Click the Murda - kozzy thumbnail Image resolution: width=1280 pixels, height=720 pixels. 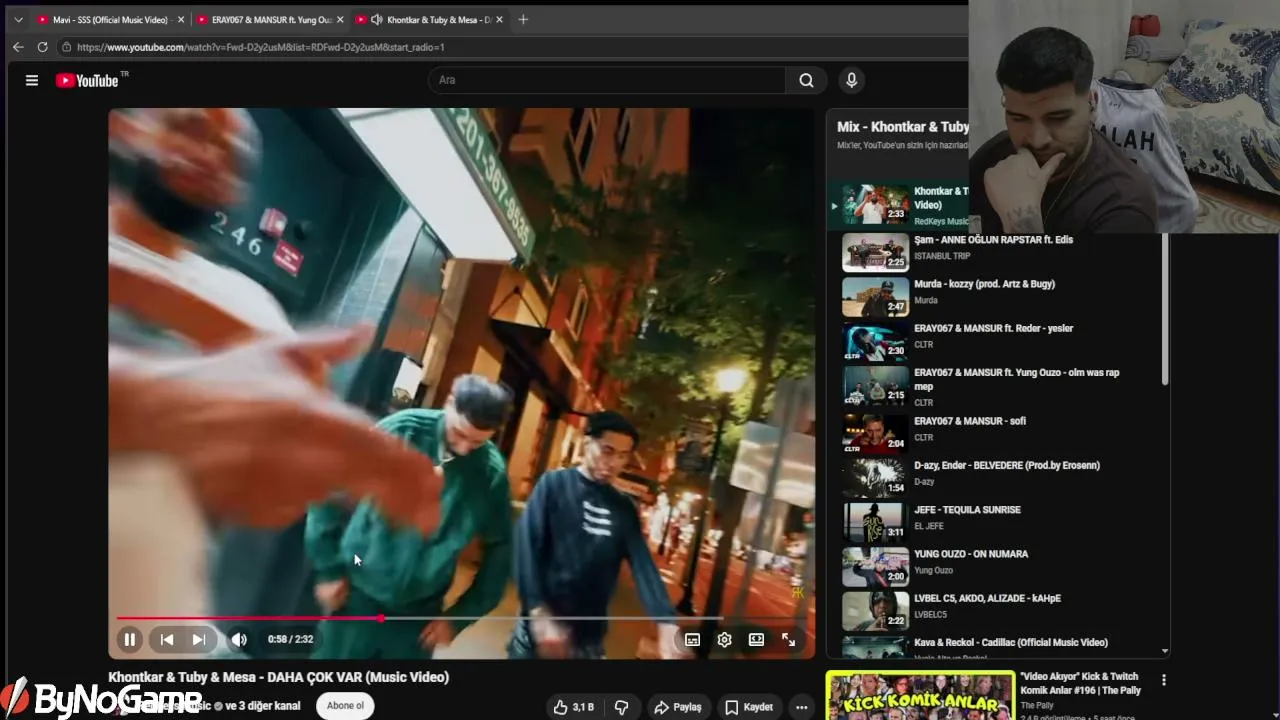[875, 297]
